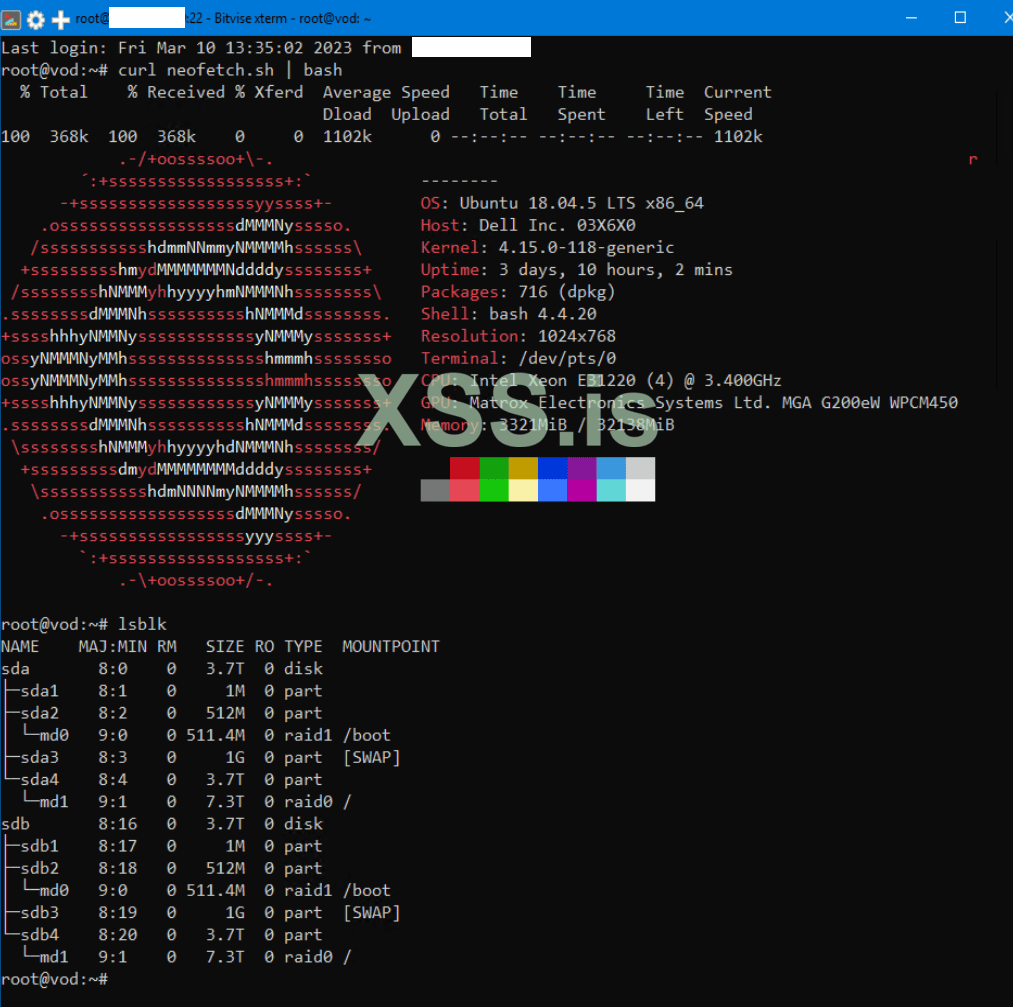This screenshot has width=1013, height=1007.
Task: Click the 'SIZE' column header
Action: coord(225,647)
